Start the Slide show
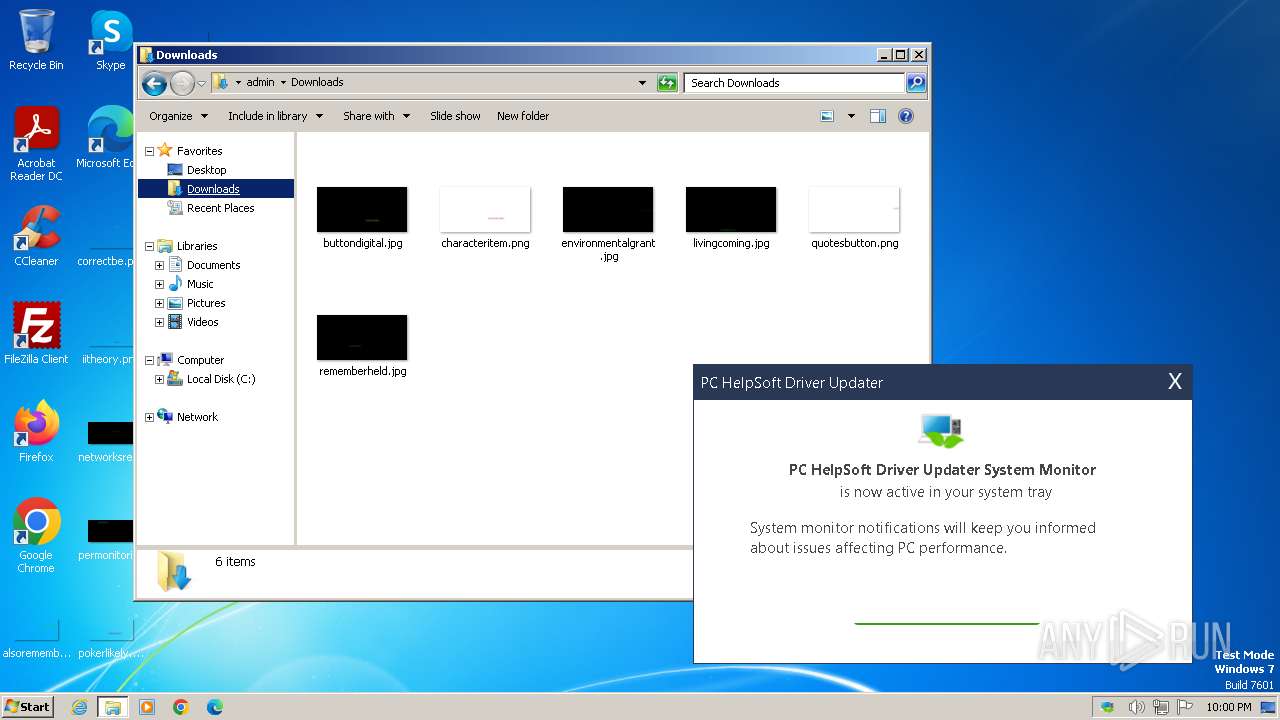Screen dimensions: 1280x720 [455, 116]
